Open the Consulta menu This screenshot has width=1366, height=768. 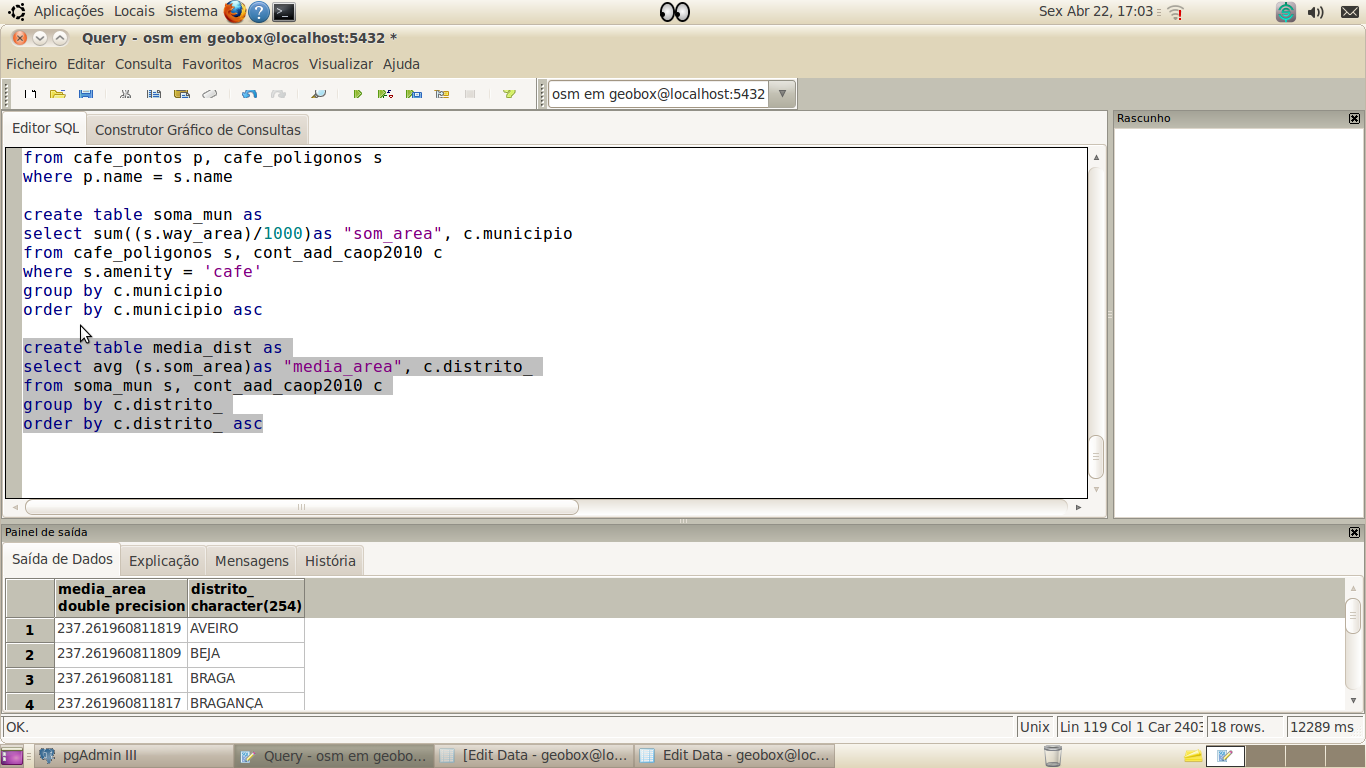[143, 64]
